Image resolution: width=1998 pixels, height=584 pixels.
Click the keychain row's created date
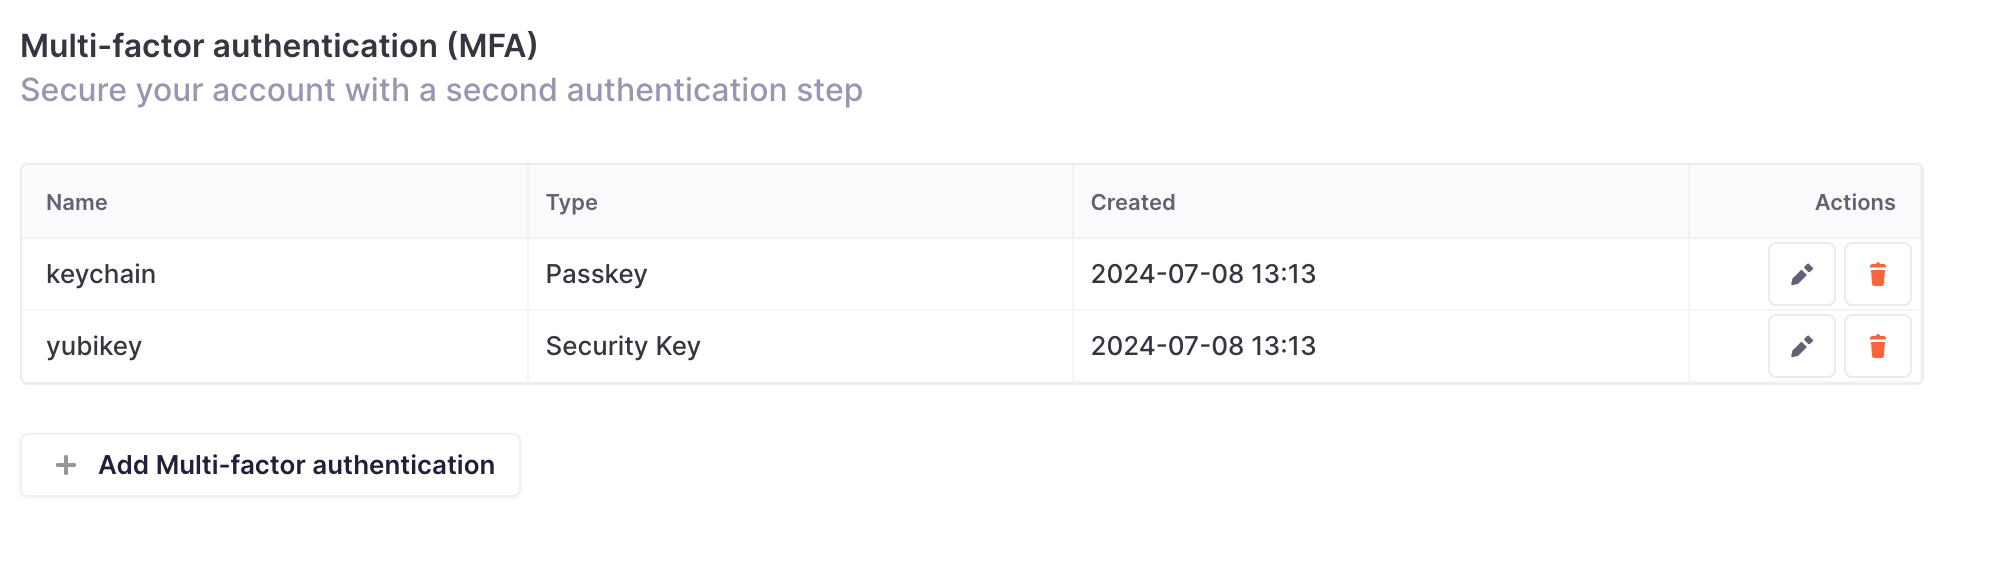pyautogui.click(x=1202, y=274)
